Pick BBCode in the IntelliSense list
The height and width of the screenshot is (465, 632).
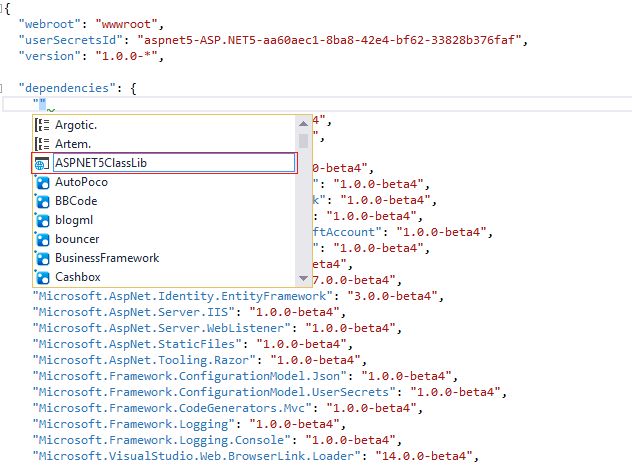tap(164, 201)
